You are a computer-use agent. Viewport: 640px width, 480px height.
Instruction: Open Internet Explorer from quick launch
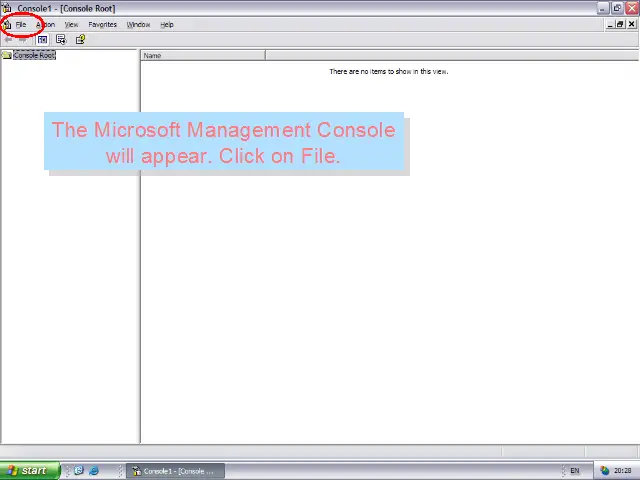pyautogui.click(x=94, y=471)
